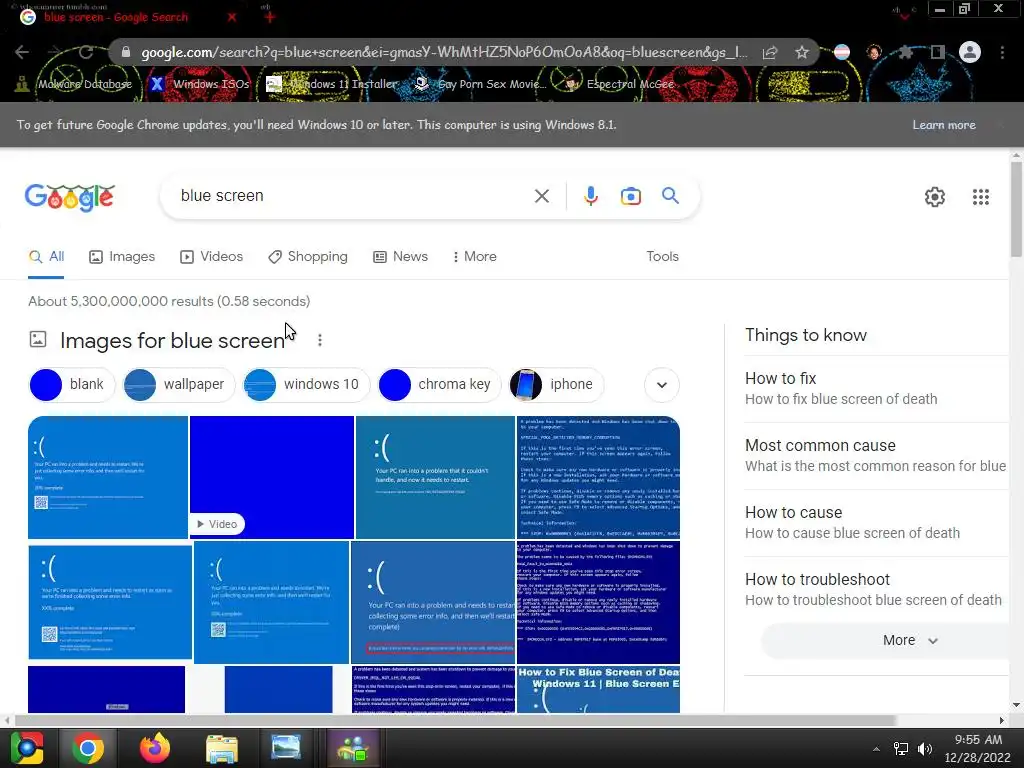This screenshot has width=1024, height=768.
Task: Open File Explorer from the taskbar
Action: point(222,748)
